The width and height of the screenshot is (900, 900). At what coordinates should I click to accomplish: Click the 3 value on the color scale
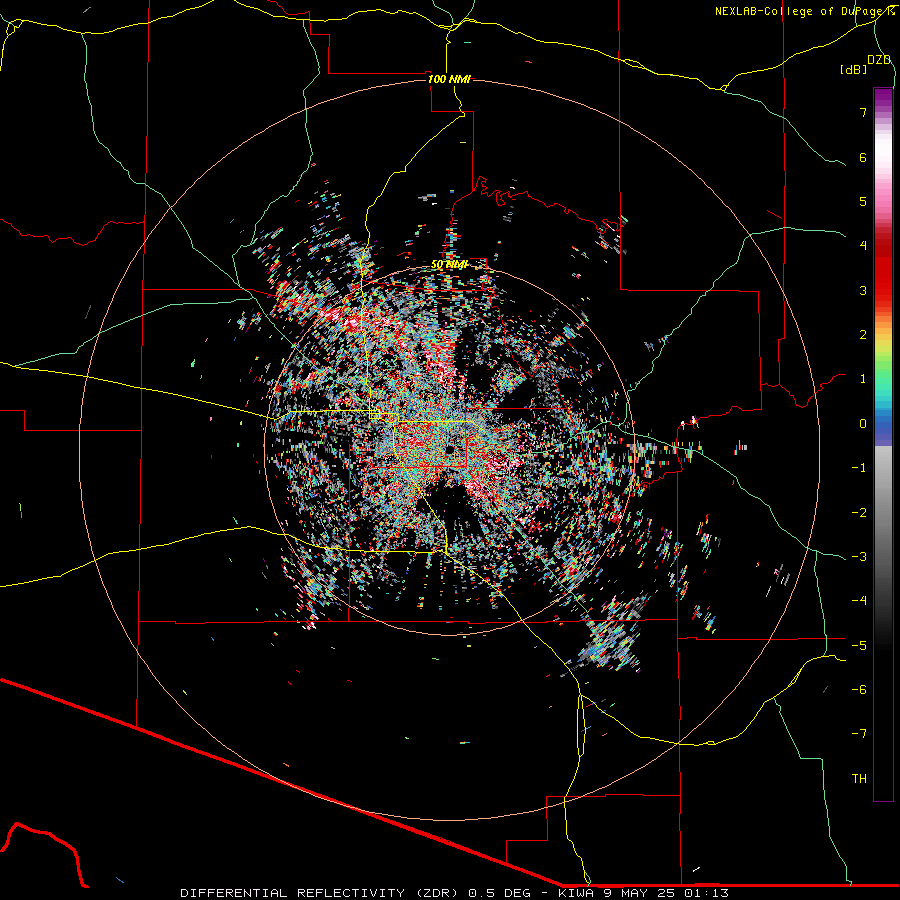pyautogui.click(x=863, y=290)
